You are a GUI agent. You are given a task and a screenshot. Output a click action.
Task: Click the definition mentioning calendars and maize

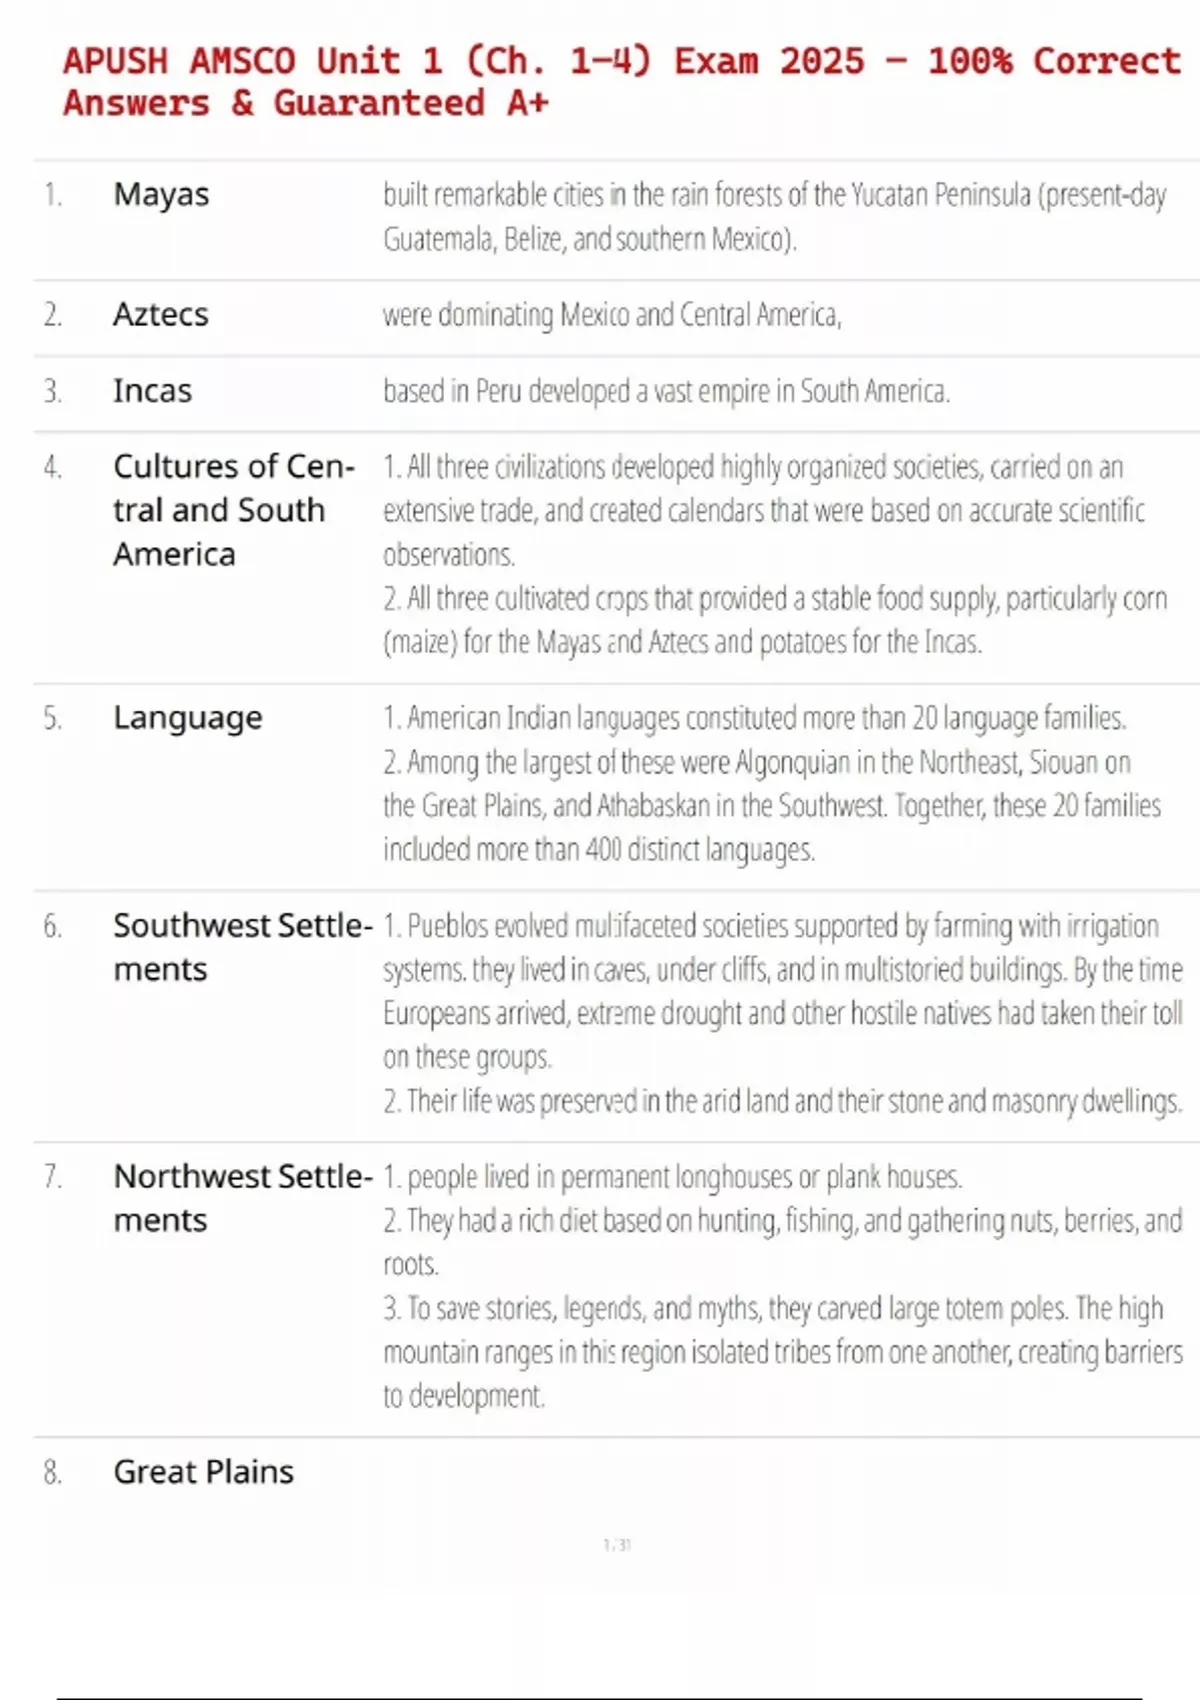click(x=774, y=554)
